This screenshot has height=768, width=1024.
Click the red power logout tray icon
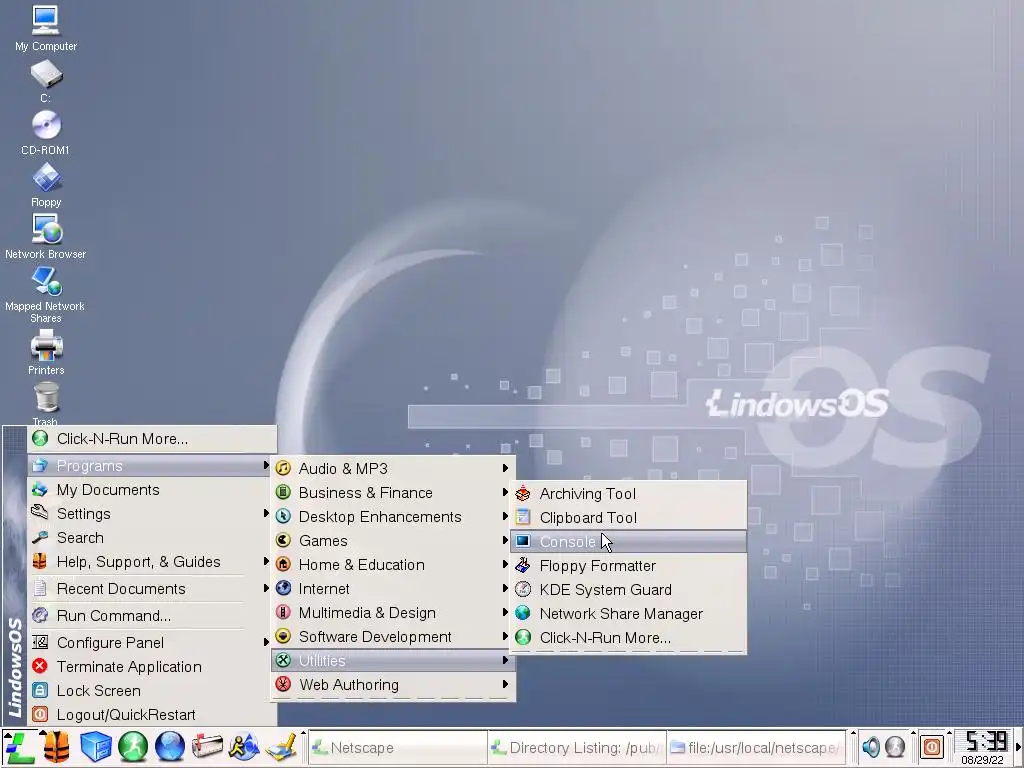pos(932,746)
